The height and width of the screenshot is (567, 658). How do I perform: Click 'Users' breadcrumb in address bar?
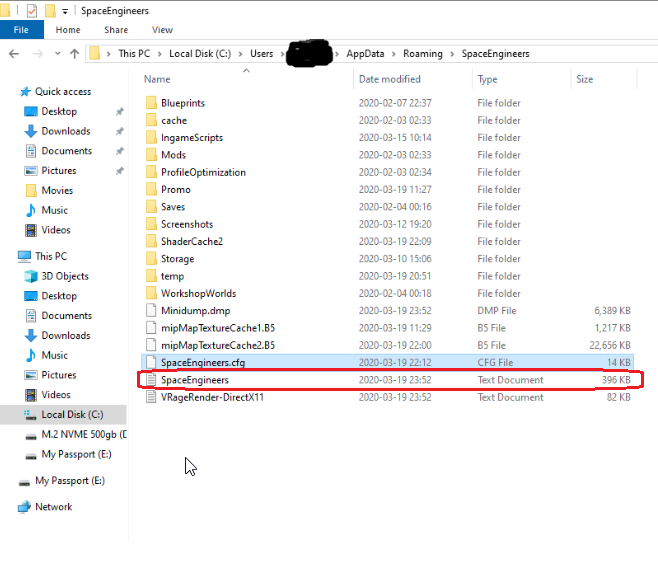click(261, 54)
